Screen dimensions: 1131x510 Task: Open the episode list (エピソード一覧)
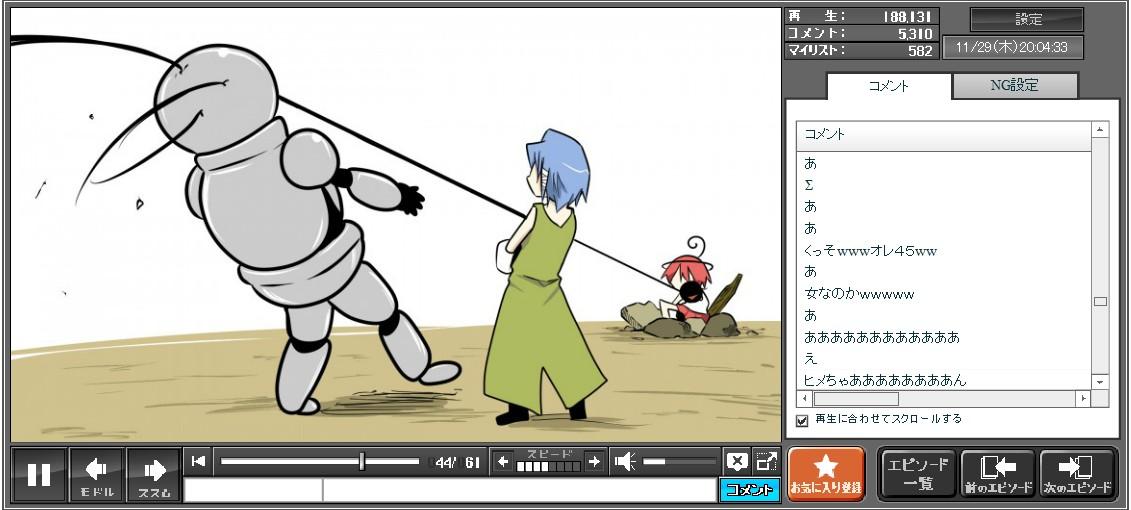click(x=918, y=474)
